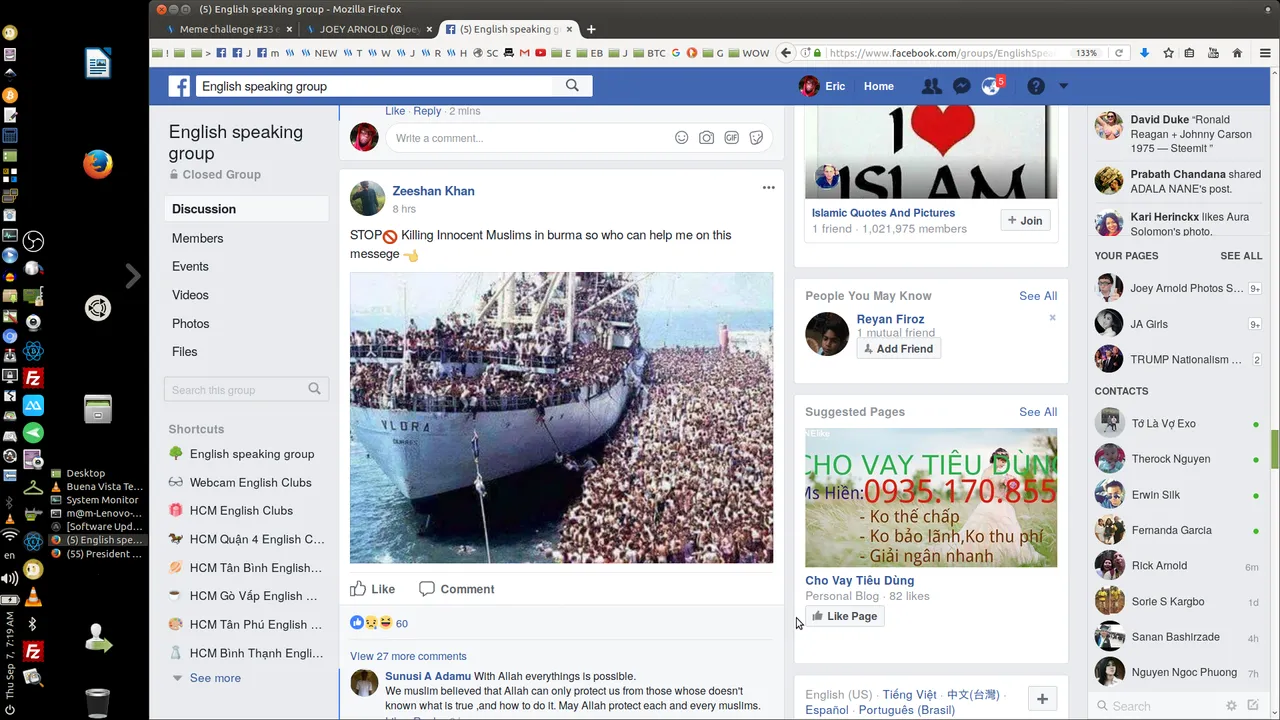Open the LibreOffice Writer document desktop icon
Screen dimensions: 1280x720
click(97, 64)
